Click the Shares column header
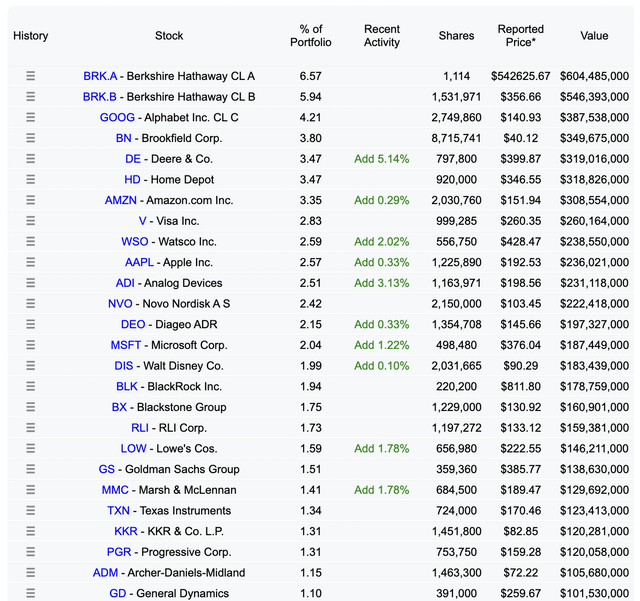Viewport: 640px width, 601px height. (456, 36)
